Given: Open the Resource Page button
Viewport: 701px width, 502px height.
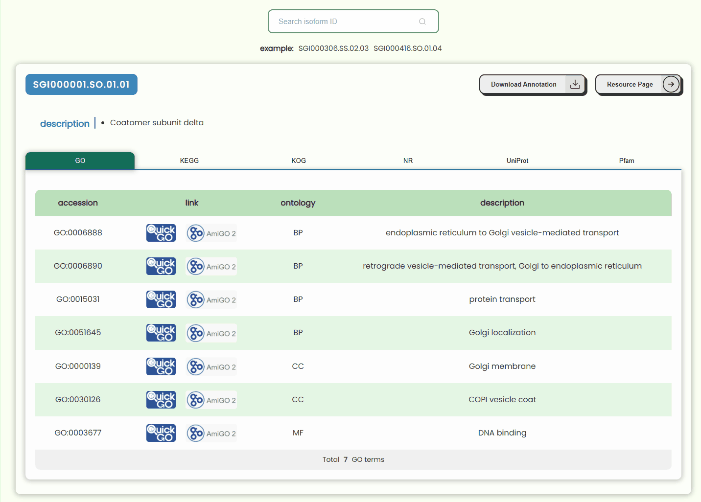Looking at the screenshot, I should point(639,84).
